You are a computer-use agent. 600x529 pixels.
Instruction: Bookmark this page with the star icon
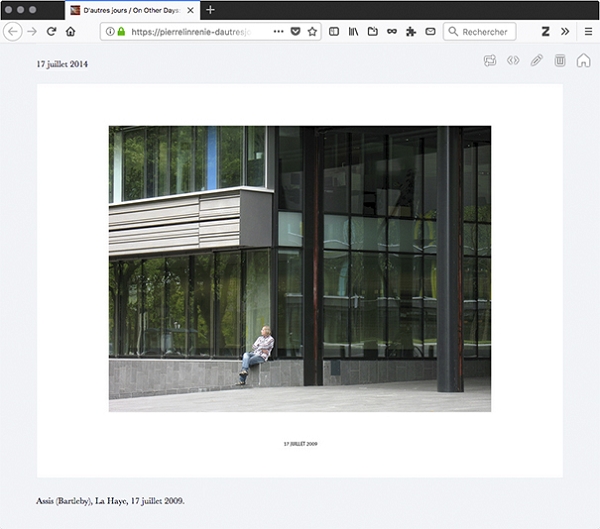point(312,32)
